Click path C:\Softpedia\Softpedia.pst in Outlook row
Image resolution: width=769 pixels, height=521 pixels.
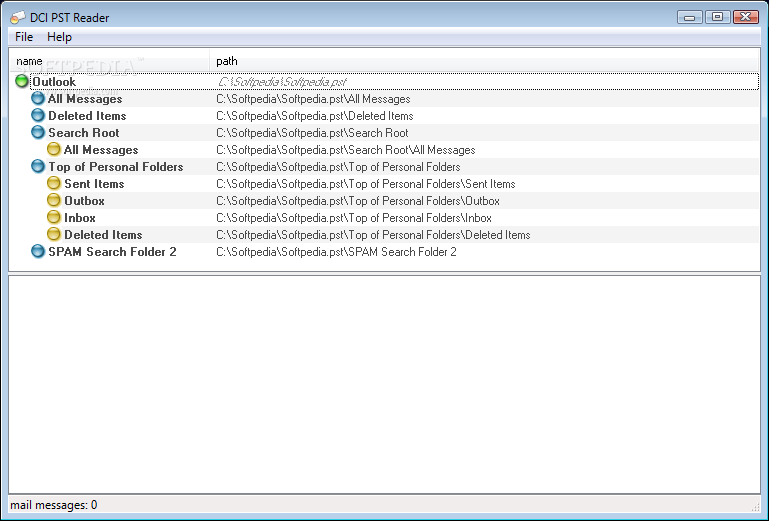pyautogui.click(x=282, y=82)
